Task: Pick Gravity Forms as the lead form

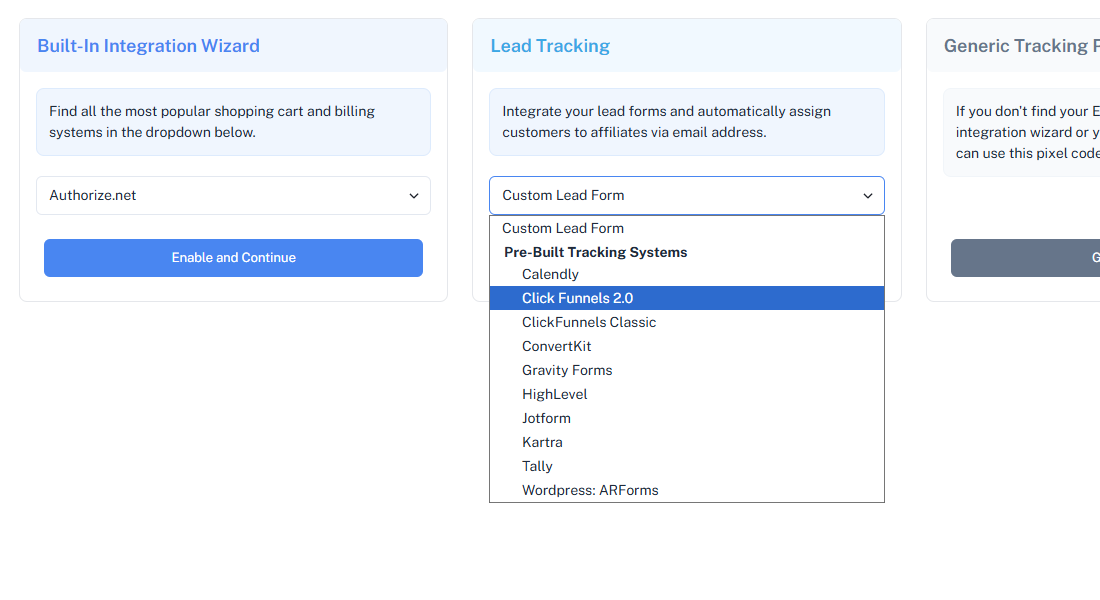Action: coord(567,369)
